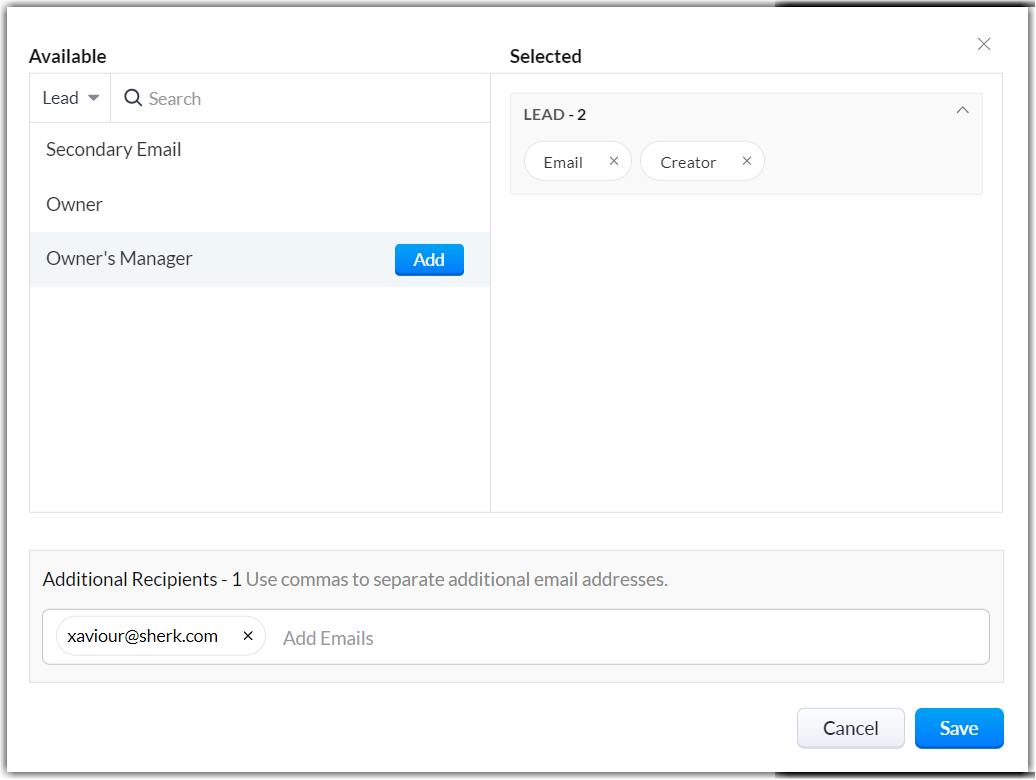This screenshot has height=780, width=1036.
Task: Click the Email chip label
Action: point(563,162)
